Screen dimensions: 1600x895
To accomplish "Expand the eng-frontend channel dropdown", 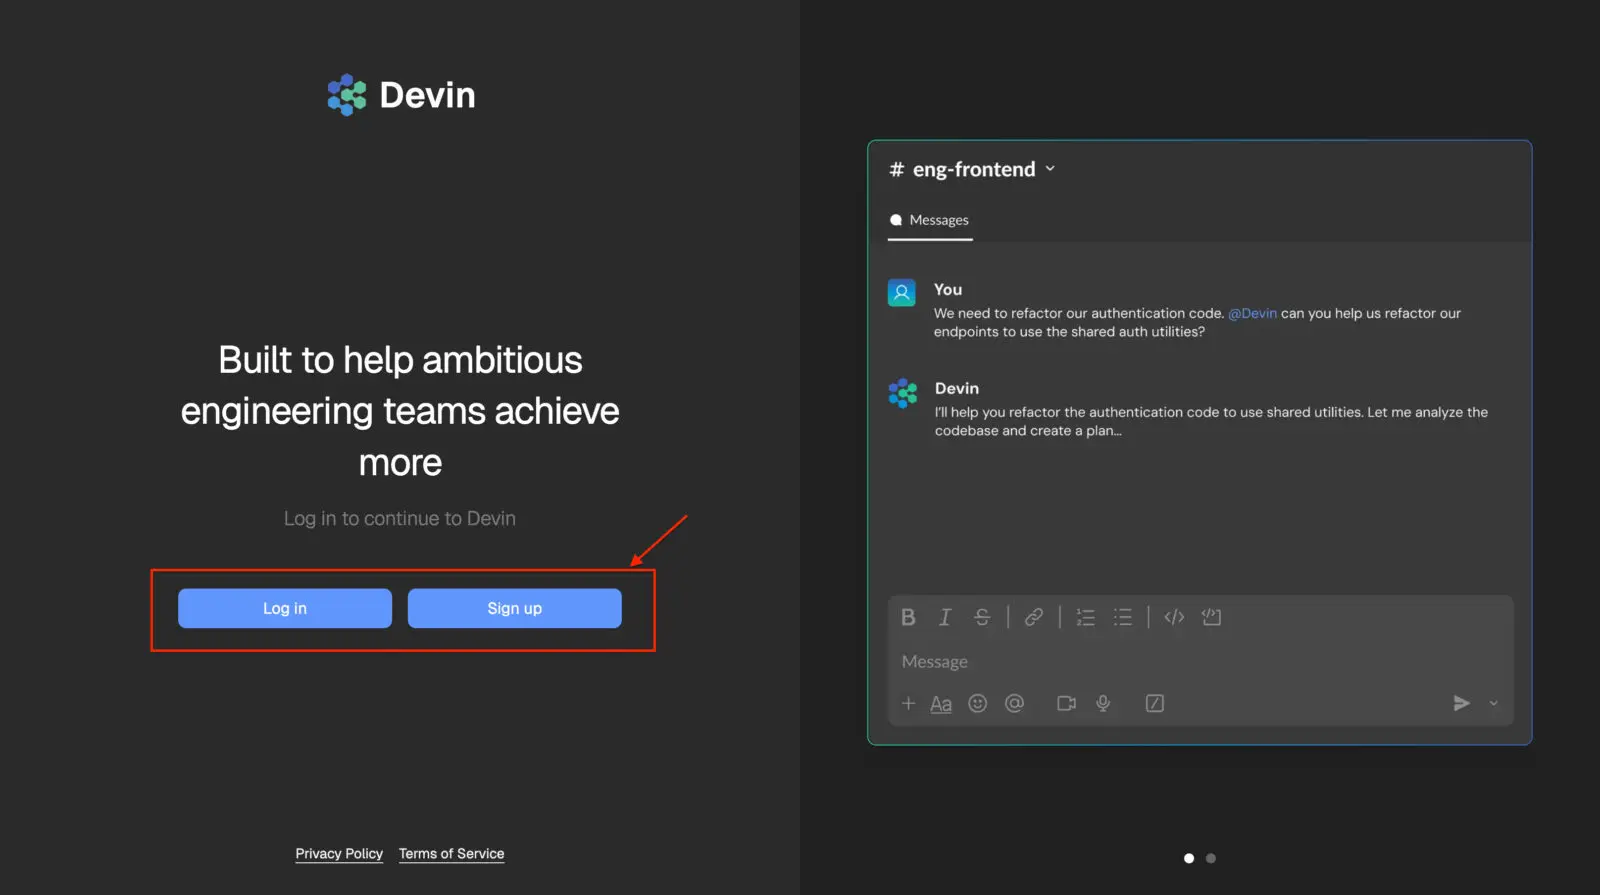I will [x=1050, y=169].
